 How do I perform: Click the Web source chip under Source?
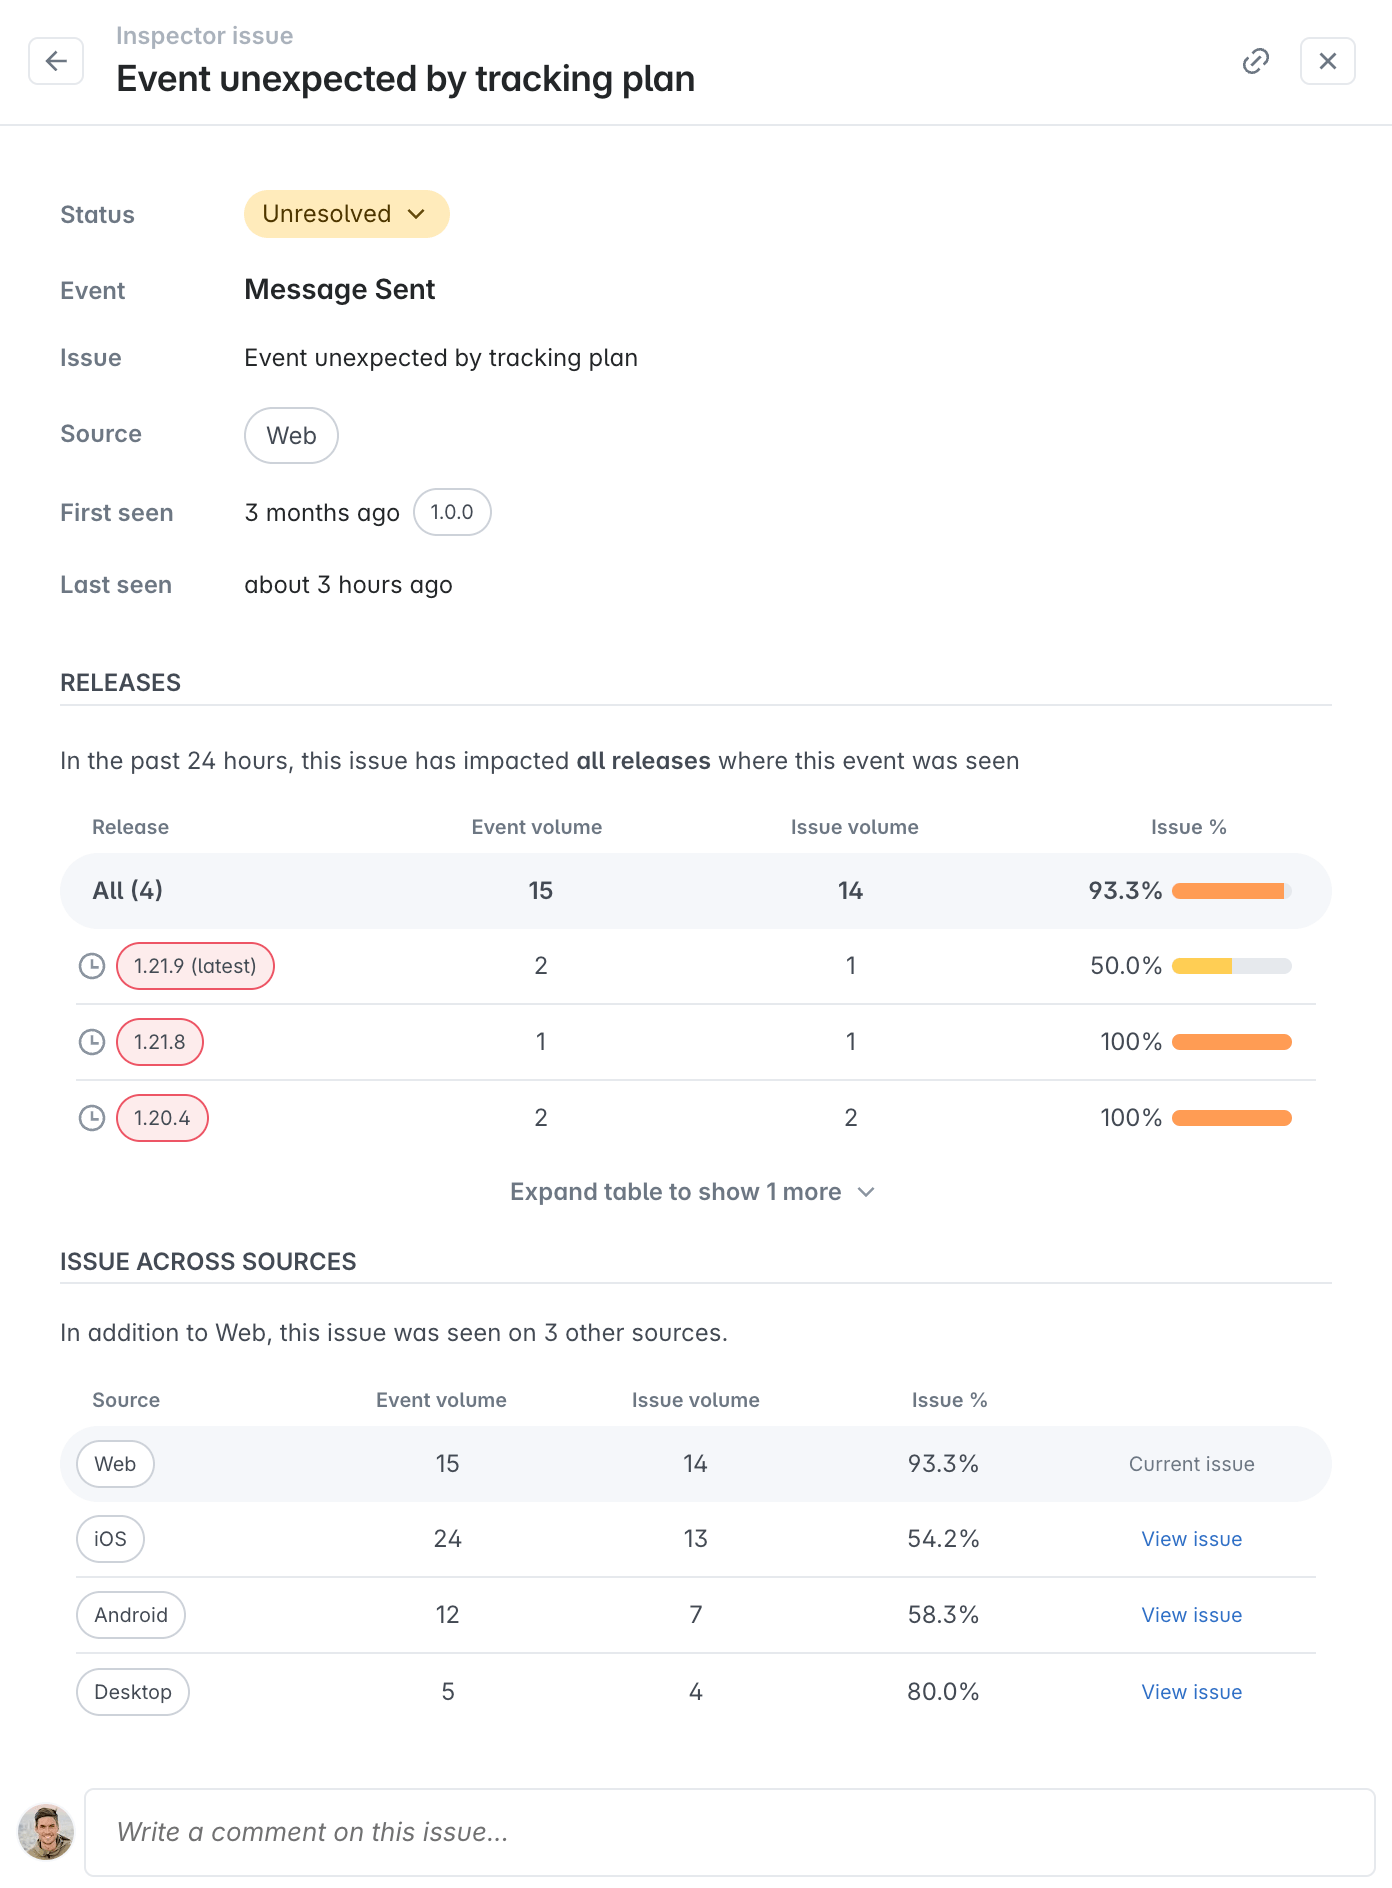(x=291, y=436)
